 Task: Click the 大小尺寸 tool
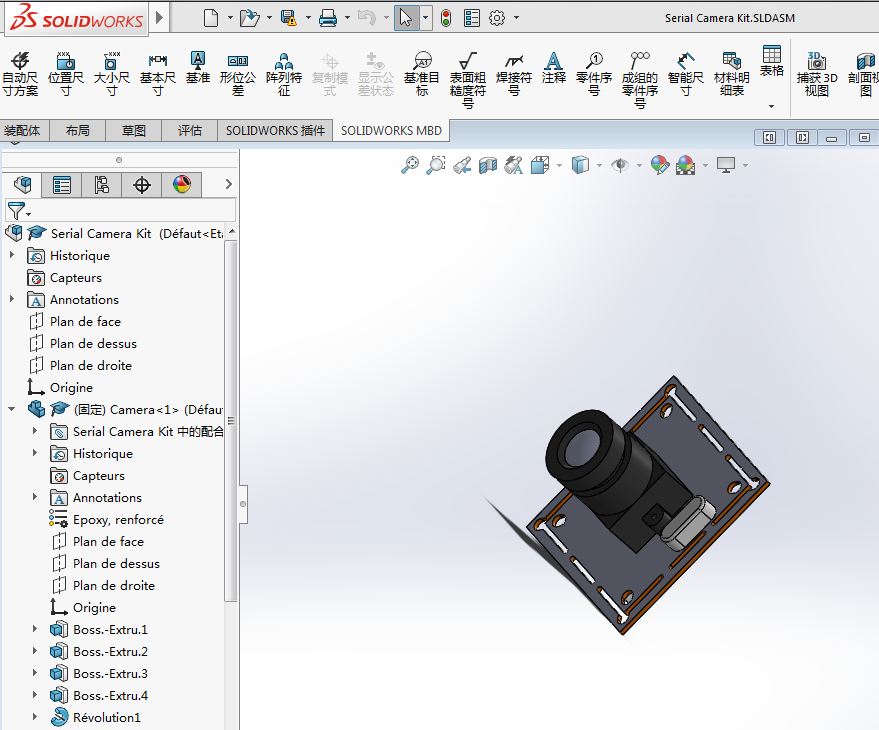[112, 75]
